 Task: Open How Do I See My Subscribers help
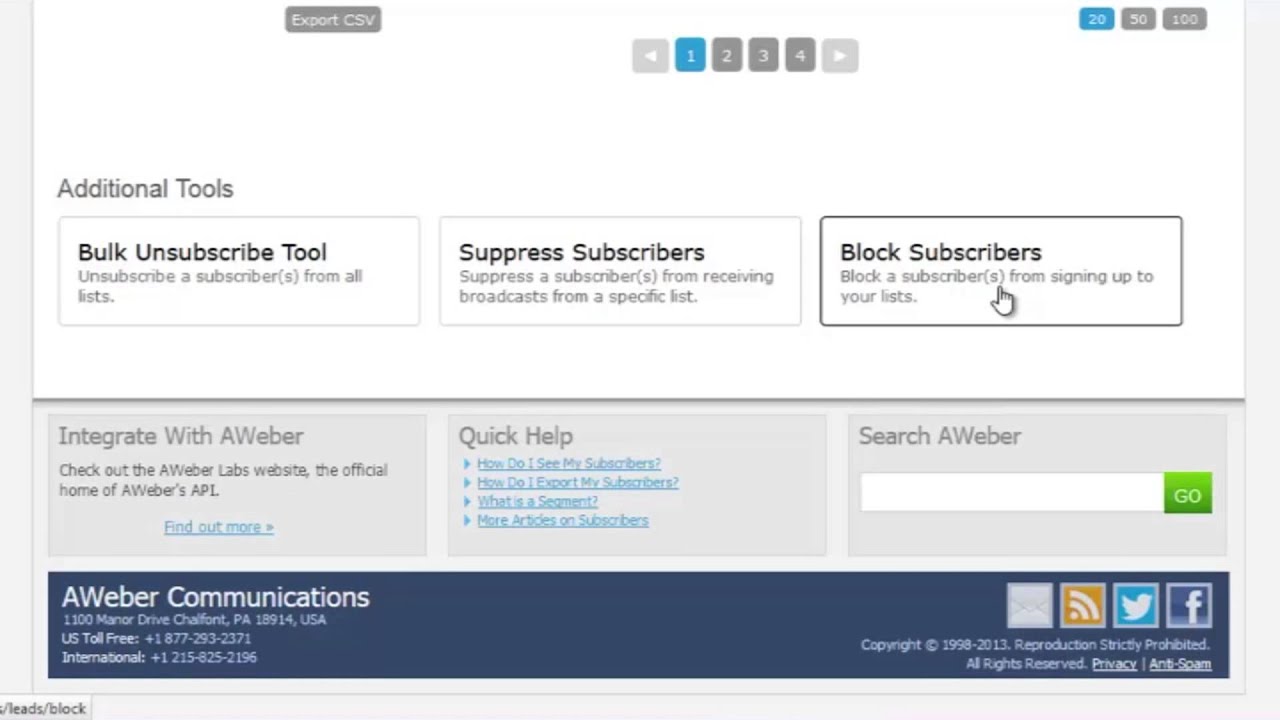[568, 463]
